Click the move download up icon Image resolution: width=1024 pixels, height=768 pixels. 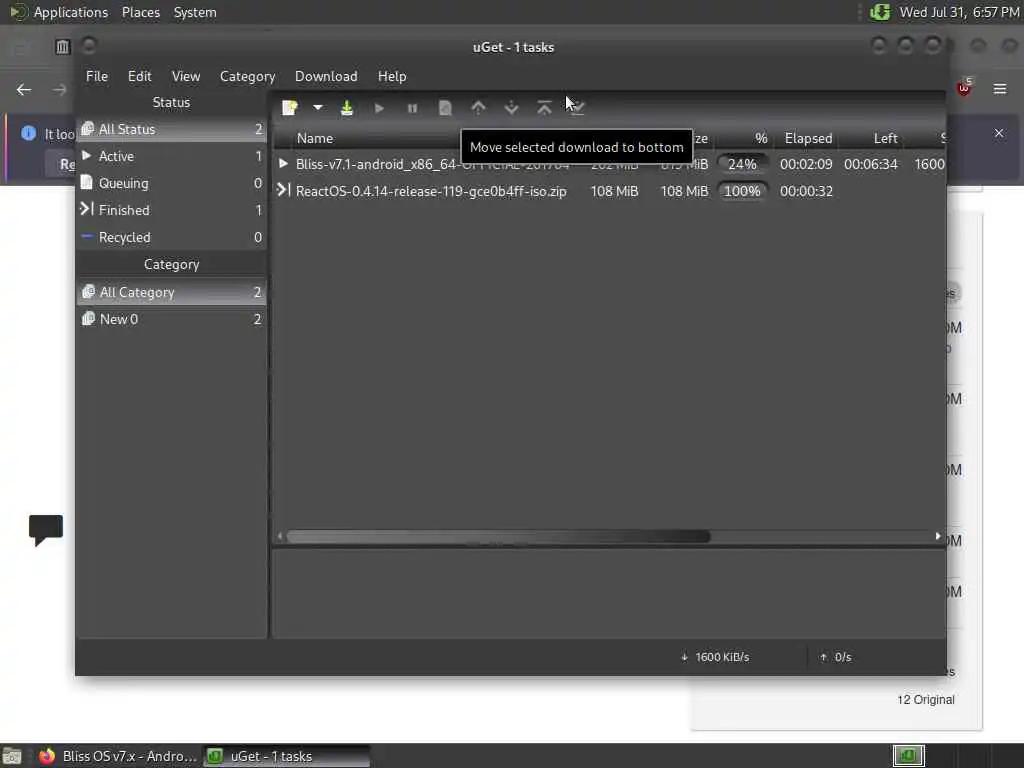478,108
